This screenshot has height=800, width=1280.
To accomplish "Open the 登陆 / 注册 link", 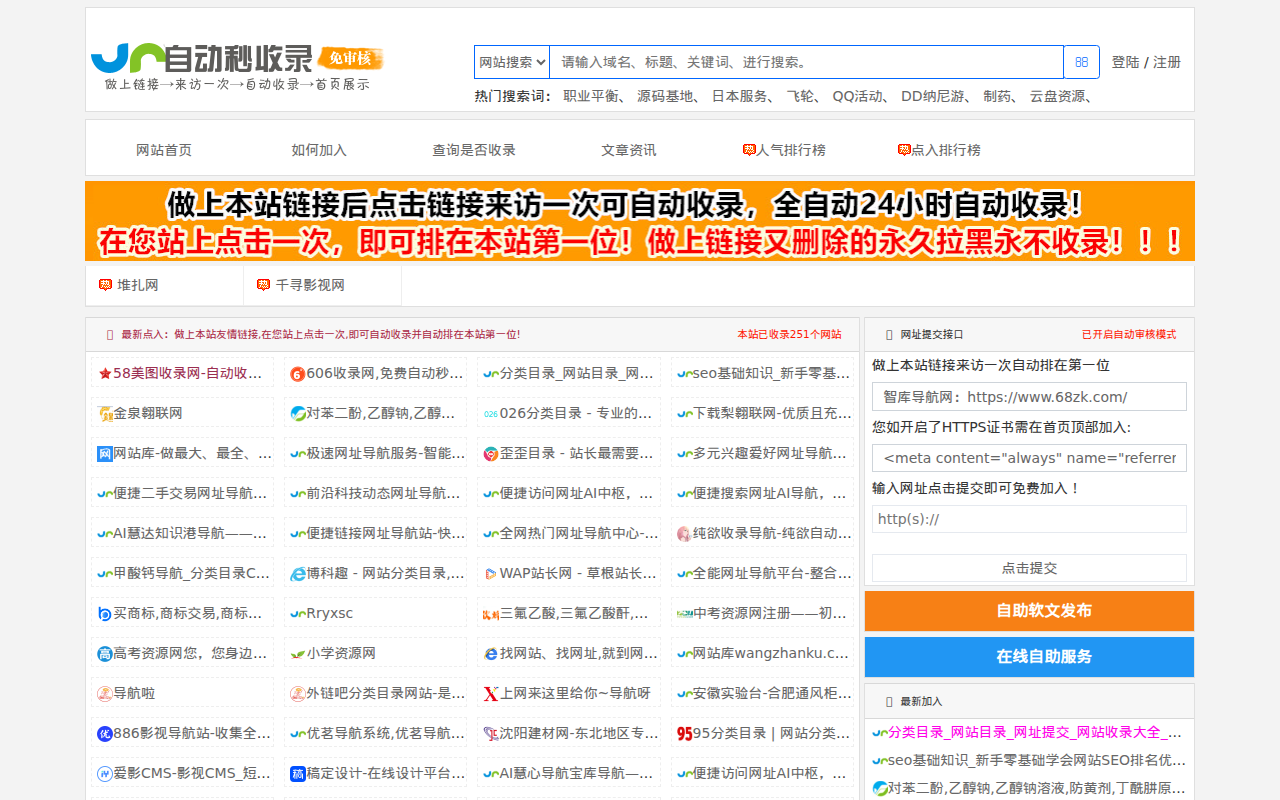I will (1146, 62).
